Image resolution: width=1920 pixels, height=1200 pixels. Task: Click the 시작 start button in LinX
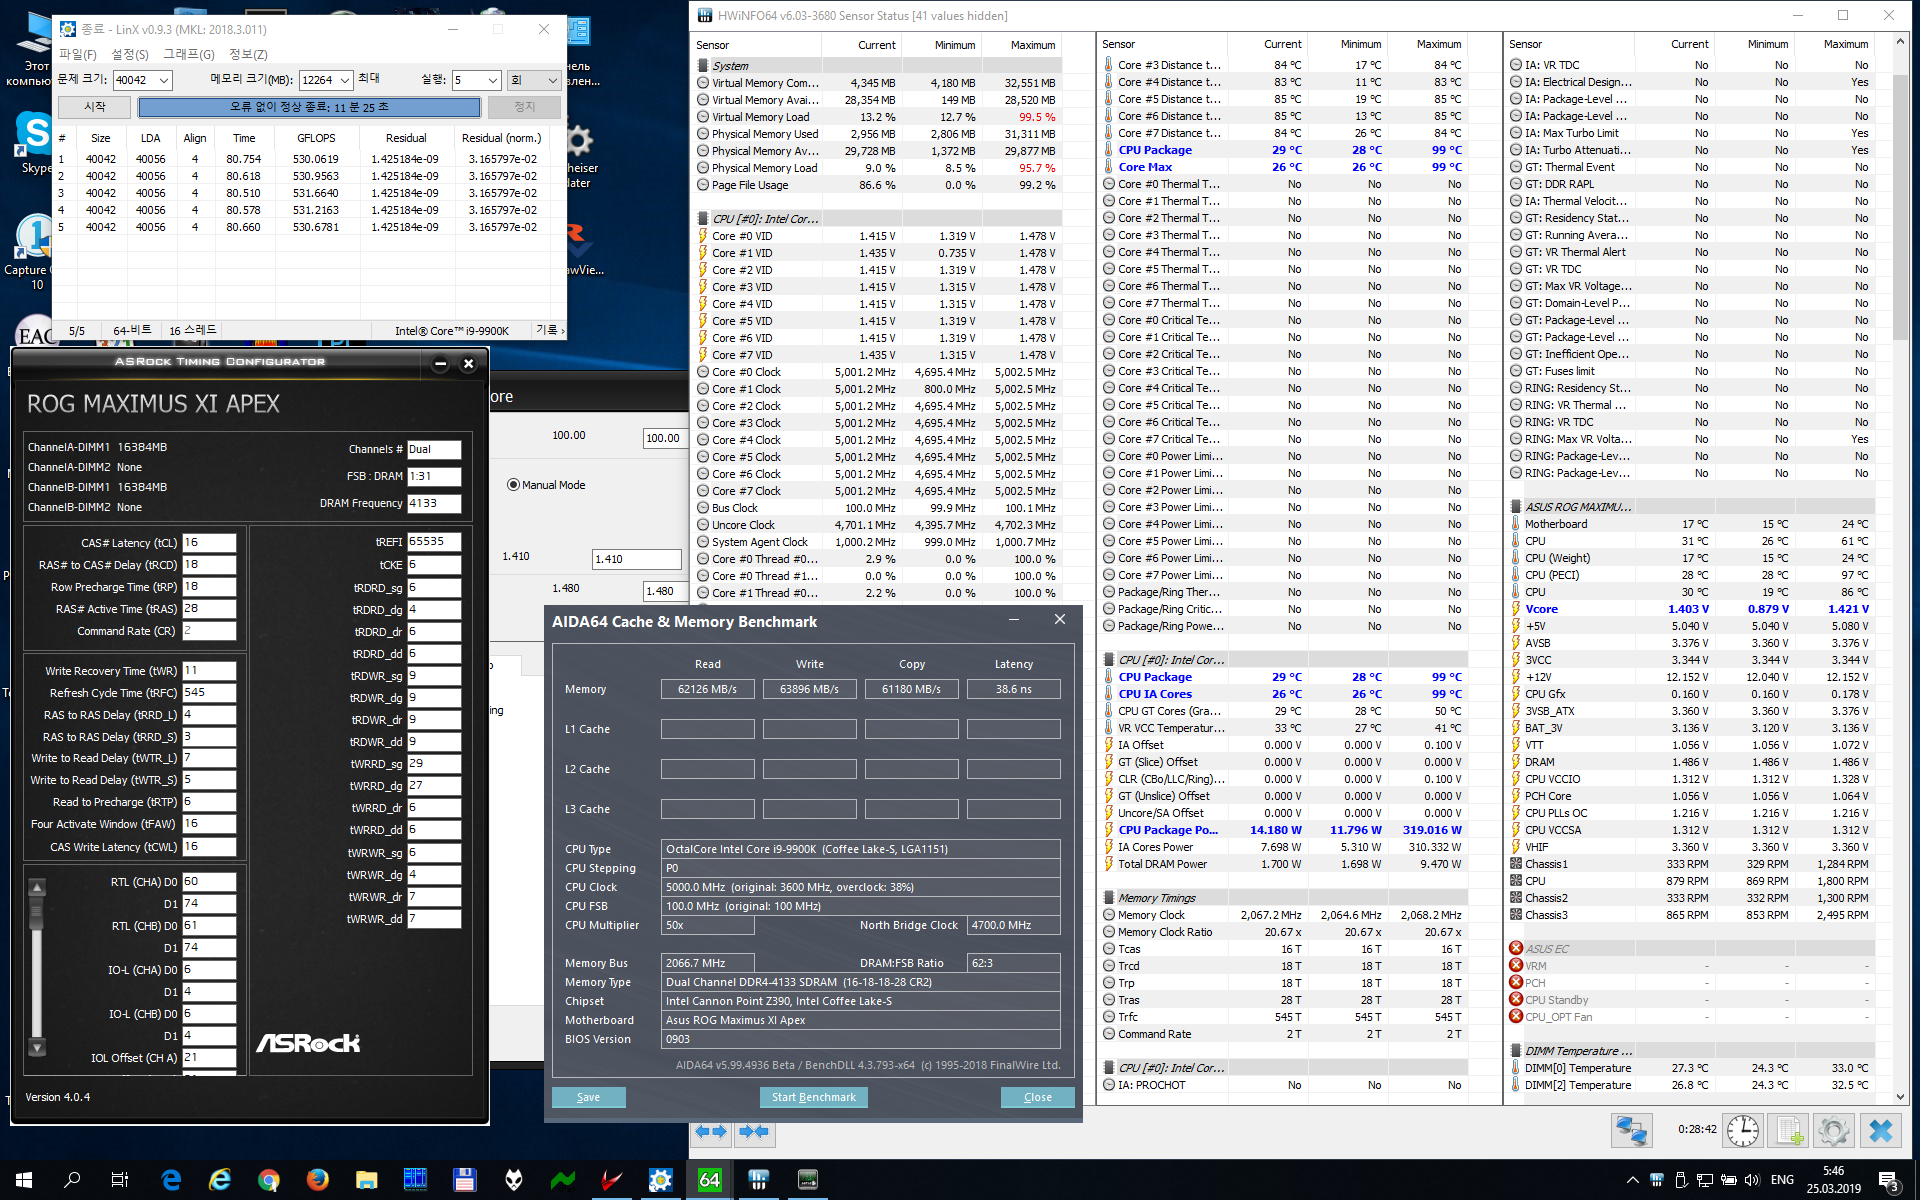95,107
